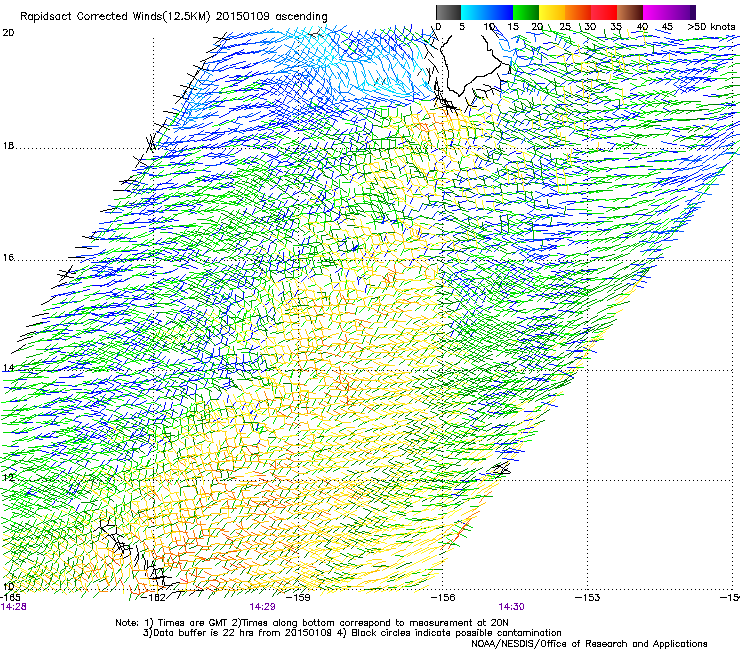Click the green 15-20 knots color swatch
The width and height of the screenshot is (740, 650).
[x=526, y=12]
